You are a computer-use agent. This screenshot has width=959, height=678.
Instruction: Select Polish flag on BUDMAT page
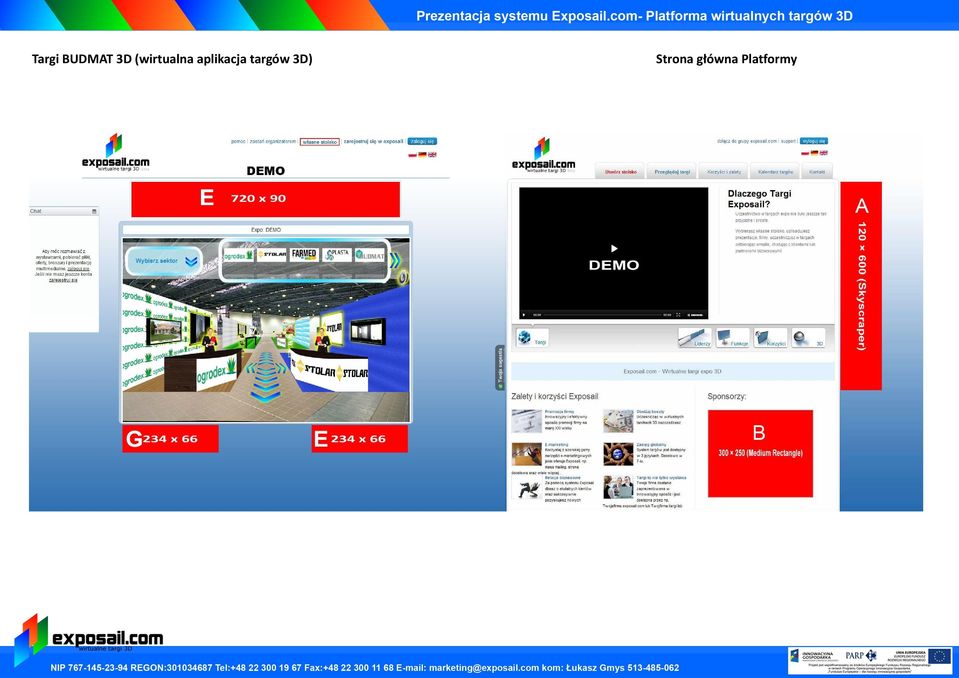413,155
